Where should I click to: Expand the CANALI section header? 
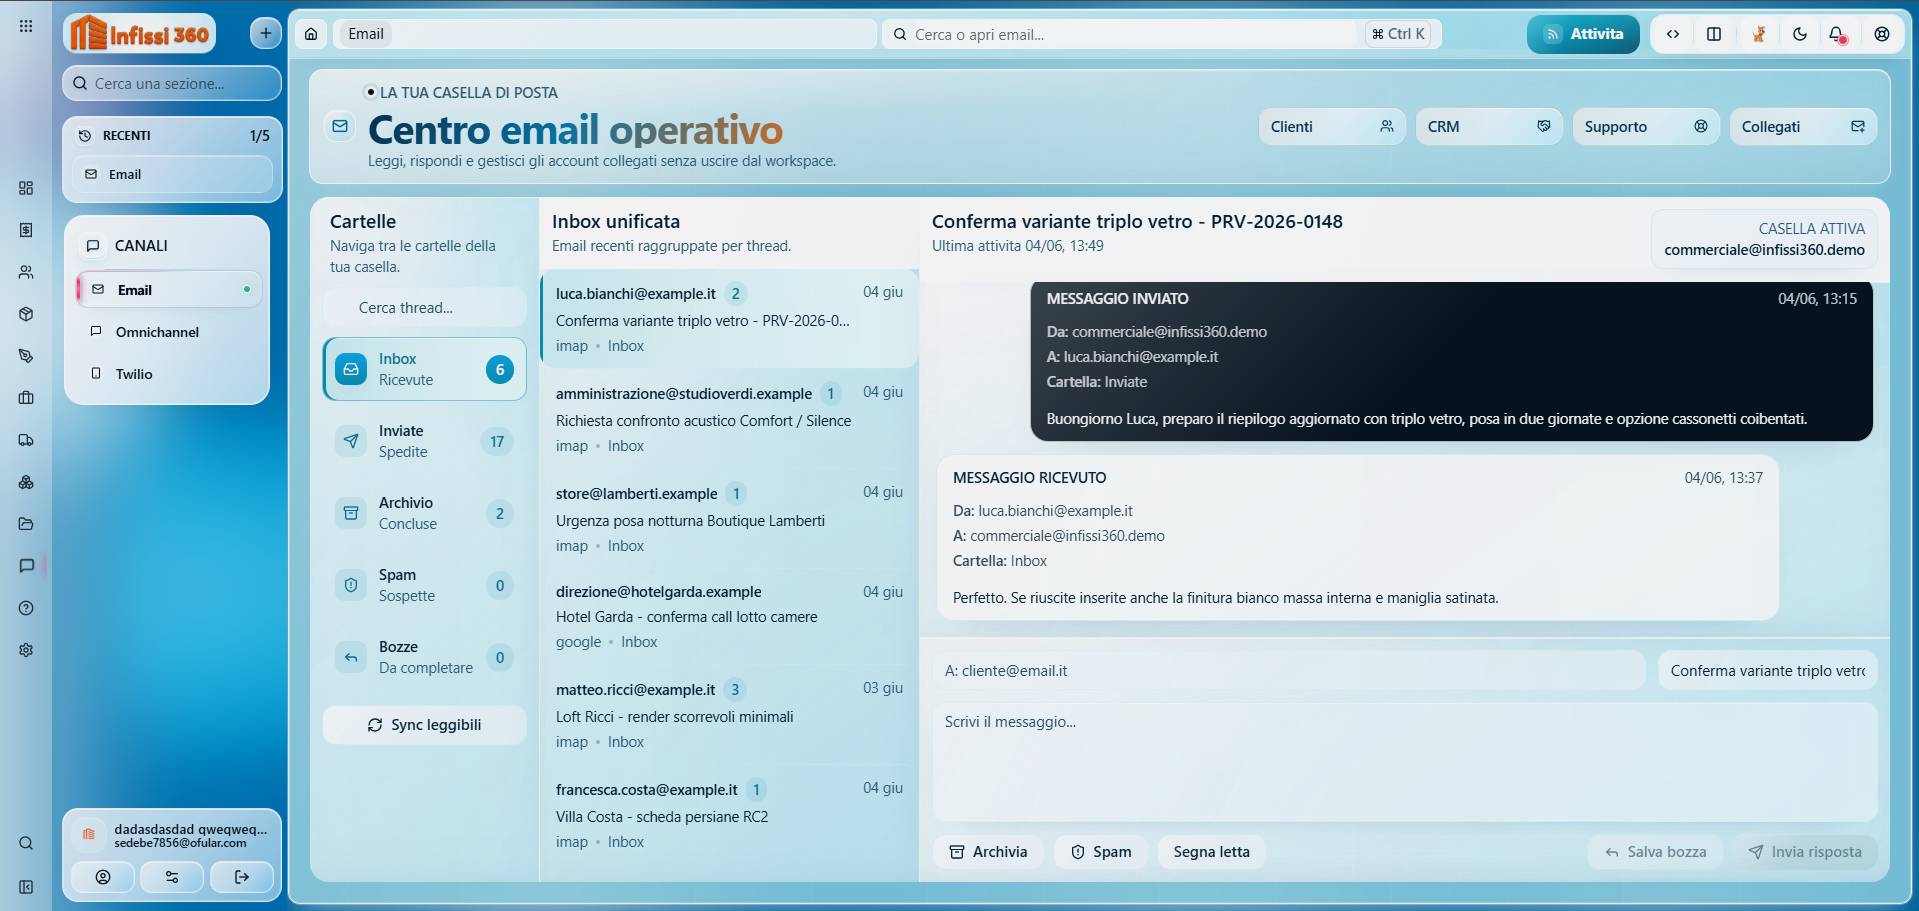[x=167, y=246]
